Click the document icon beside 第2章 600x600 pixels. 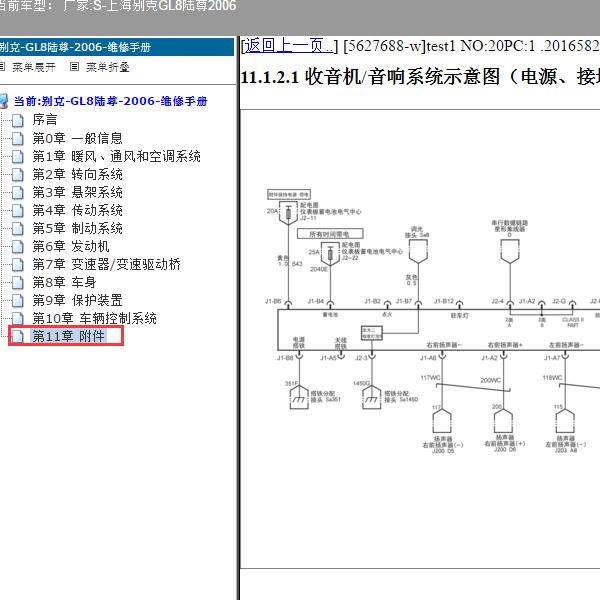[x=17, y=174]
